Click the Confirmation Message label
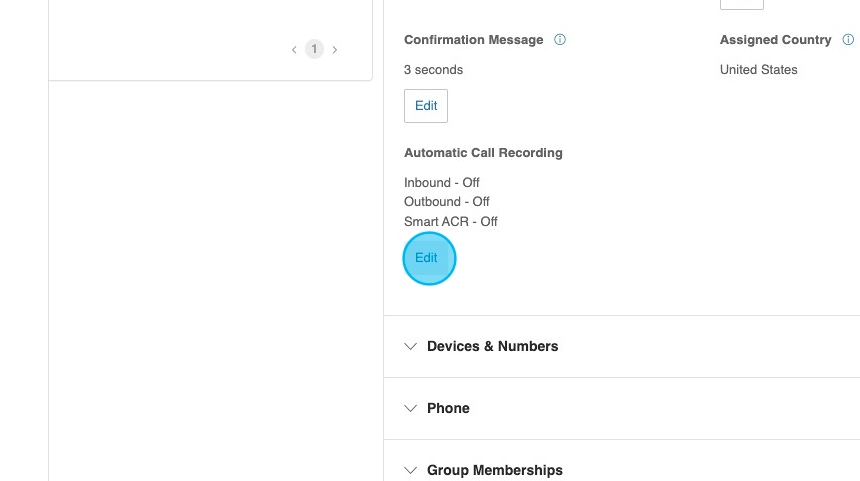860x481 pixels. click(473, 40)
